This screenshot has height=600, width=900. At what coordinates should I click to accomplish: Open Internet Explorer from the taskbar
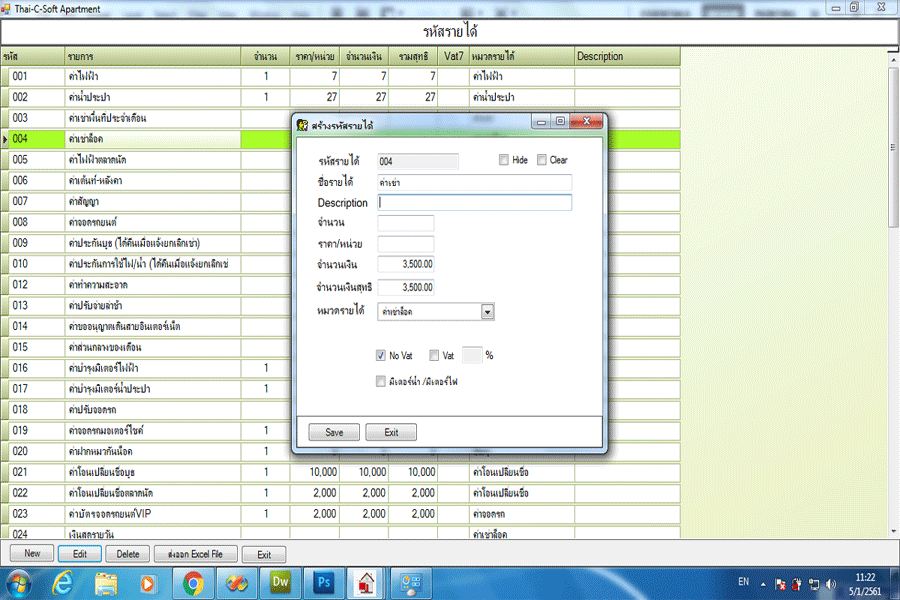pyautogui.click(x=65, y=582)
